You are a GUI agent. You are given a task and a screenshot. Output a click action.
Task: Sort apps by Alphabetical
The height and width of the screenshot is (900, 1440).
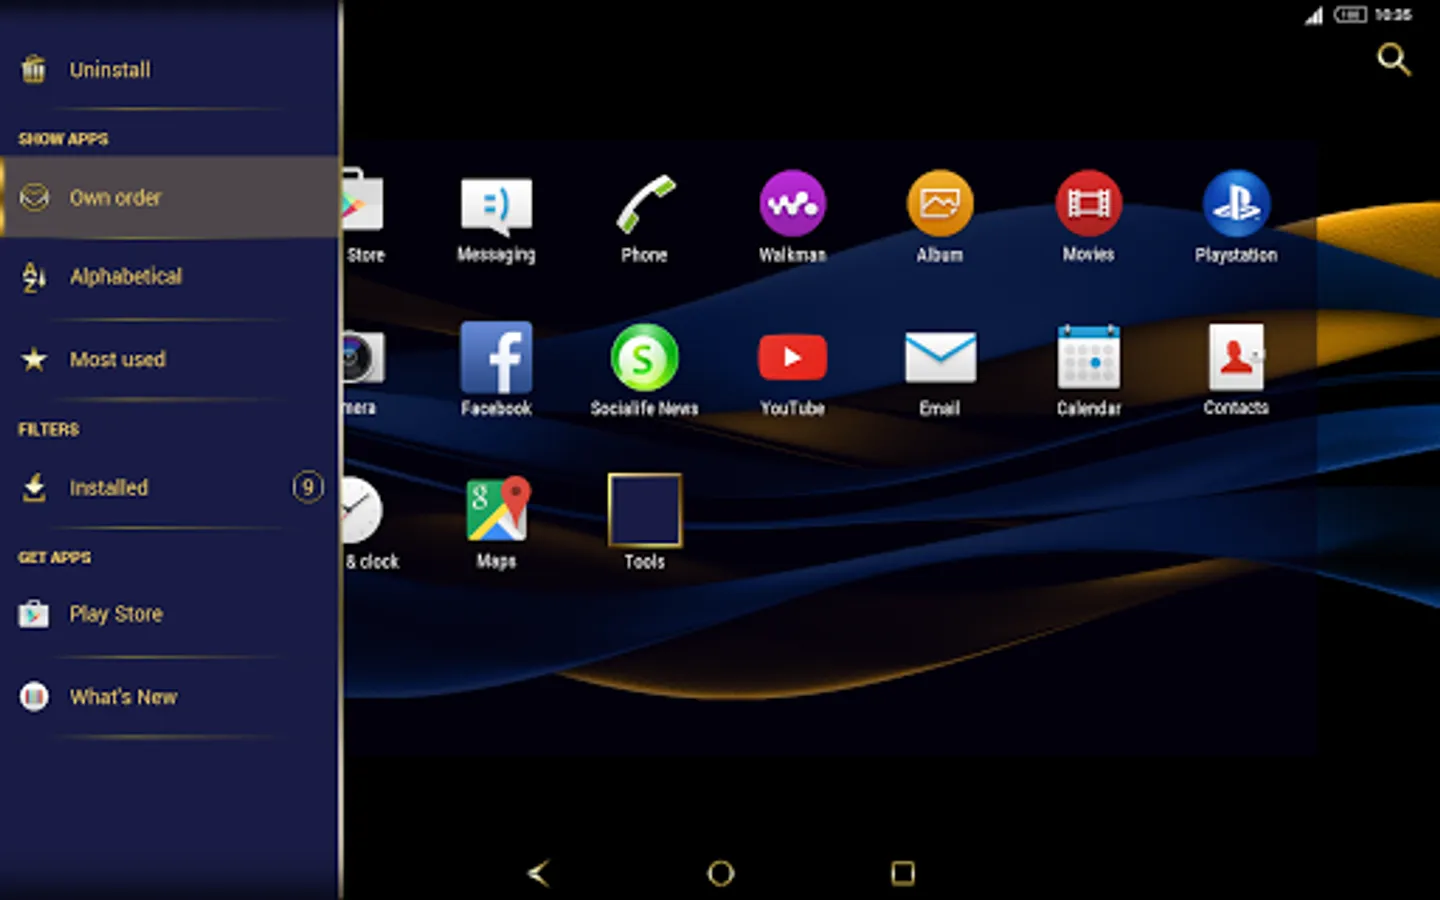(x=168, y=277)
